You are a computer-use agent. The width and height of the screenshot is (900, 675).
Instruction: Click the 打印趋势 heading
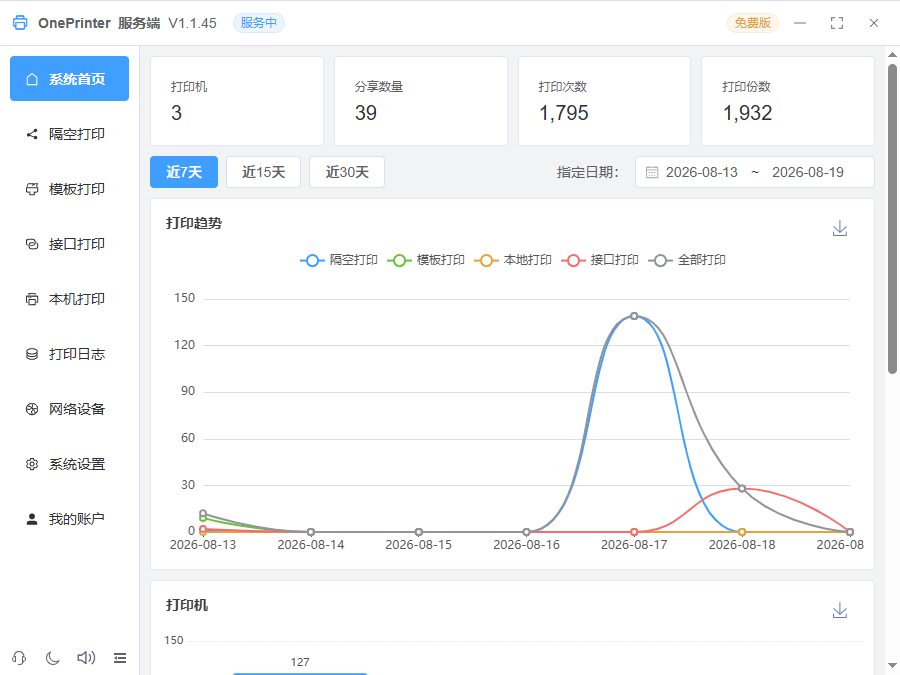(194, 223)
